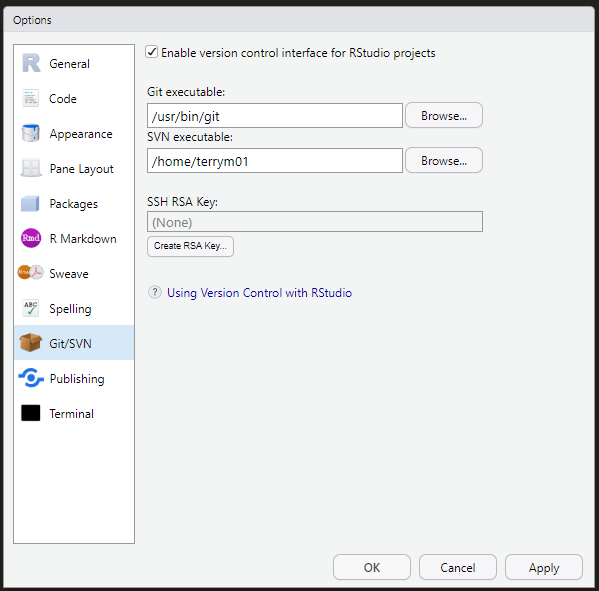Click the Git/SVN cardboard box icon
Image resolution: width=599 pixels, height=591 pixels.
coord(31,343)
